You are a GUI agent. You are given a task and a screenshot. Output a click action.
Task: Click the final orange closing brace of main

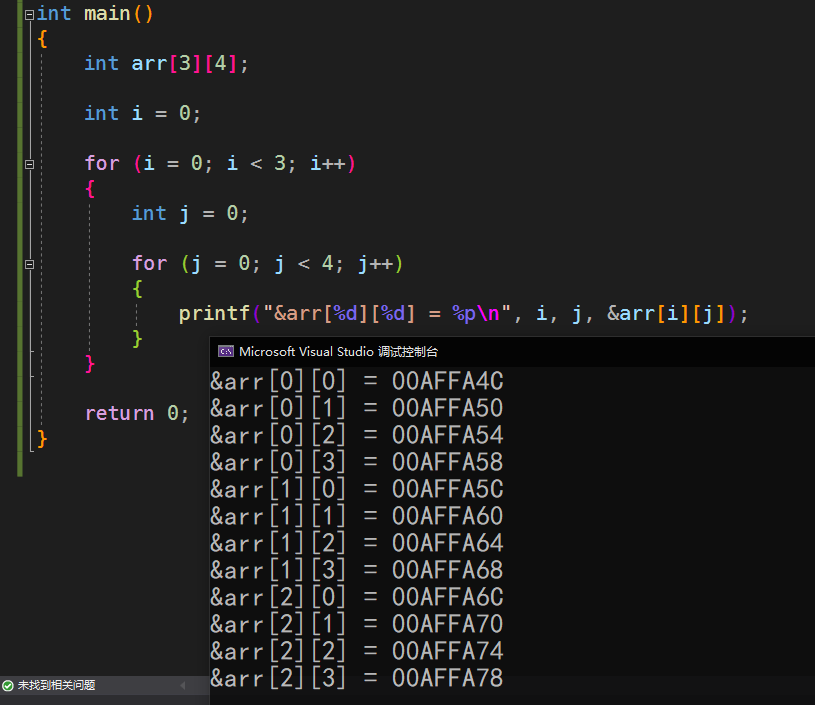point(42,439)
